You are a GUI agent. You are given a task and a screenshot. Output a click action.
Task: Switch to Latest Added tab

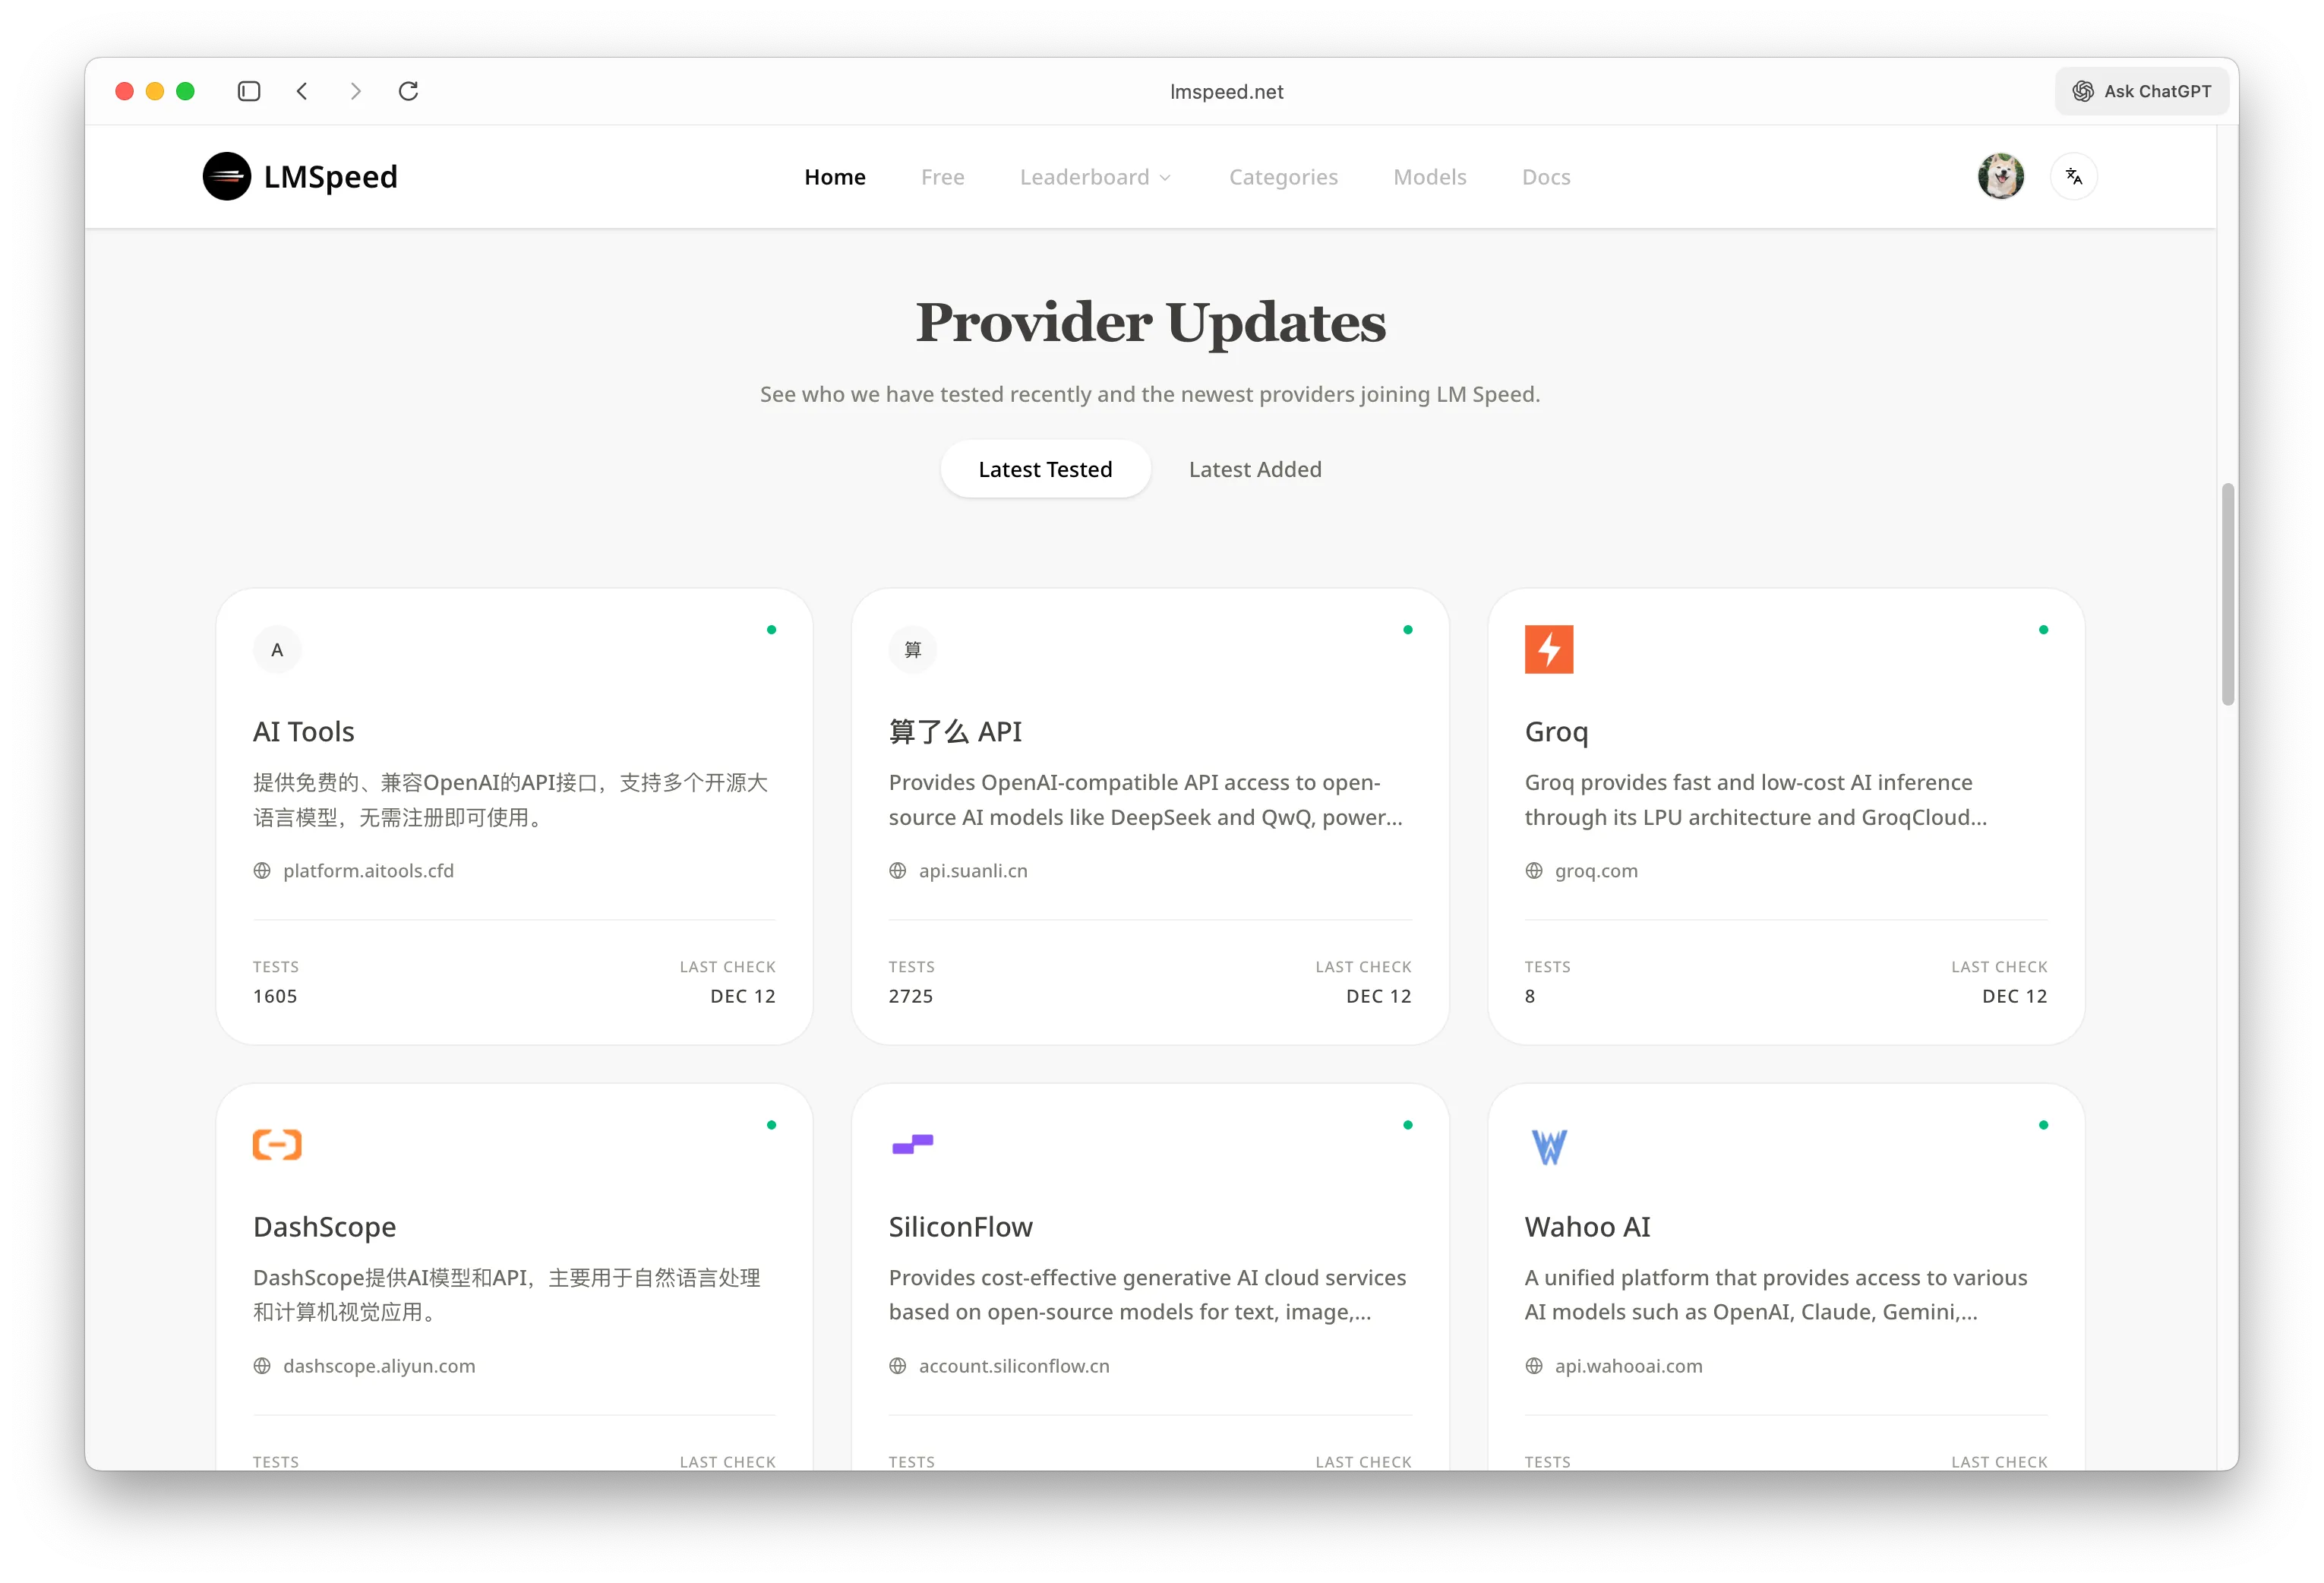point(1254,469)
